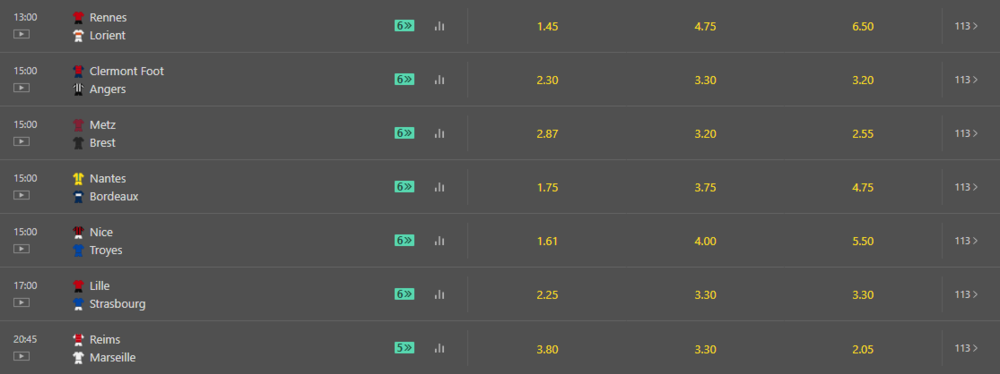Open the bet builder badge for Metz v Brest

[404, 133]
